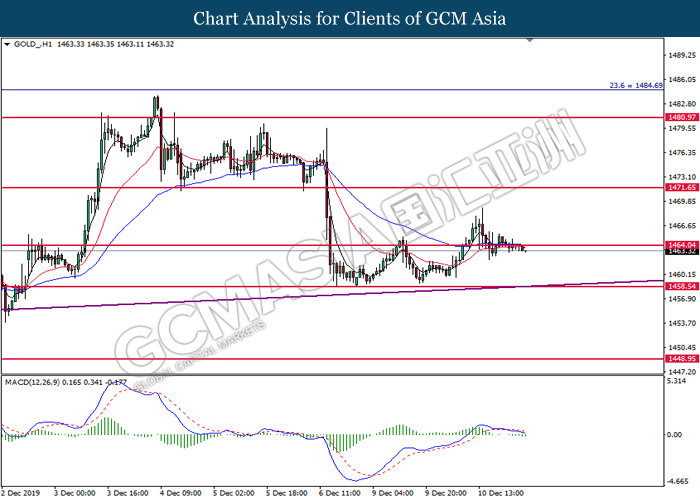Image resolution: width=700 pixels, height=500 pixels.
Task: Click the 1471.65 red price level tag
Action: [x=681, y=188]
